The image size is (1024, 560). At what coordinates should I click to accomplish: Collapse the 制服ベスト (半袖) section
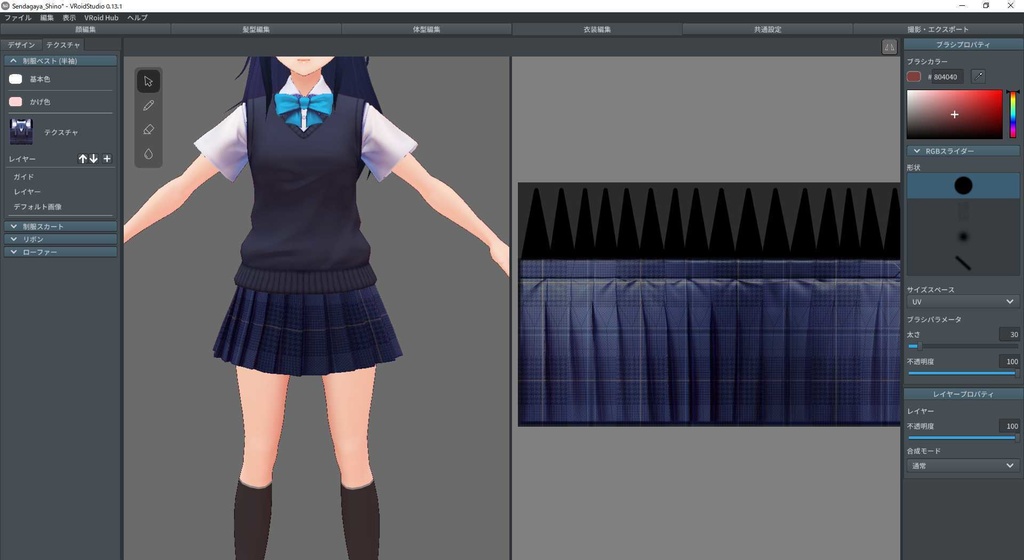[x=61, y=61]
